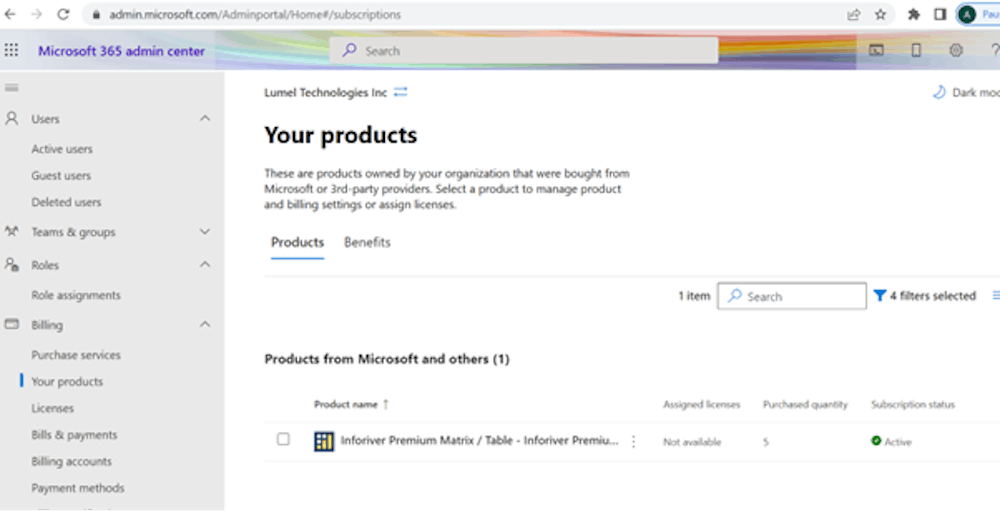This screenshot has height=512, width=1000.
Task: Expand the Teams & groups chevron
Action: tap(205, 231)
